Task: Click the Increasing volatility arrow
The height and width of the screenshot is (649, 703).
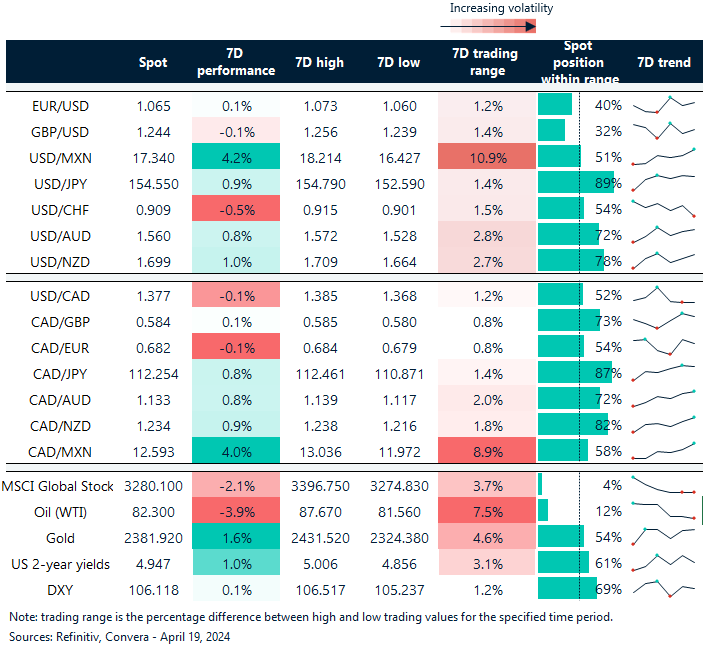Action: tap(500, 28)
